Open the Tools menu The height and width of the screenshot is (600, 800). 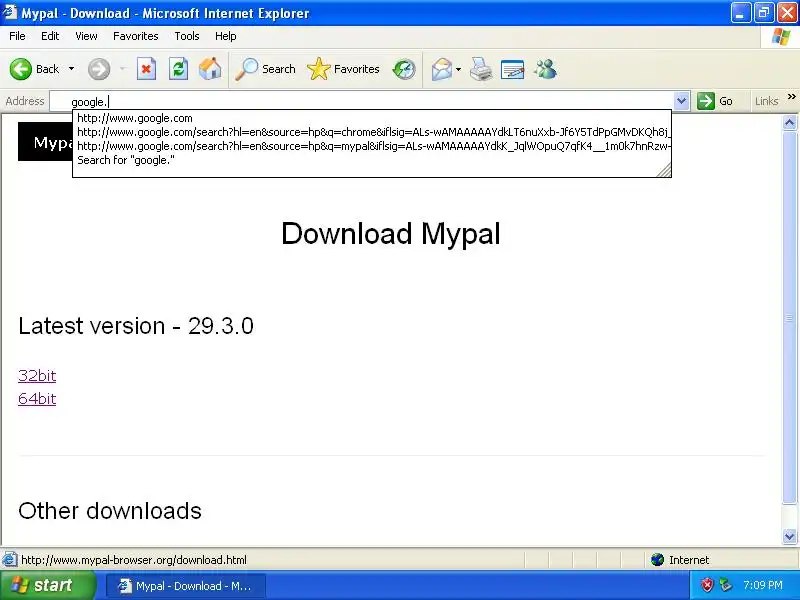pos(187,36)
